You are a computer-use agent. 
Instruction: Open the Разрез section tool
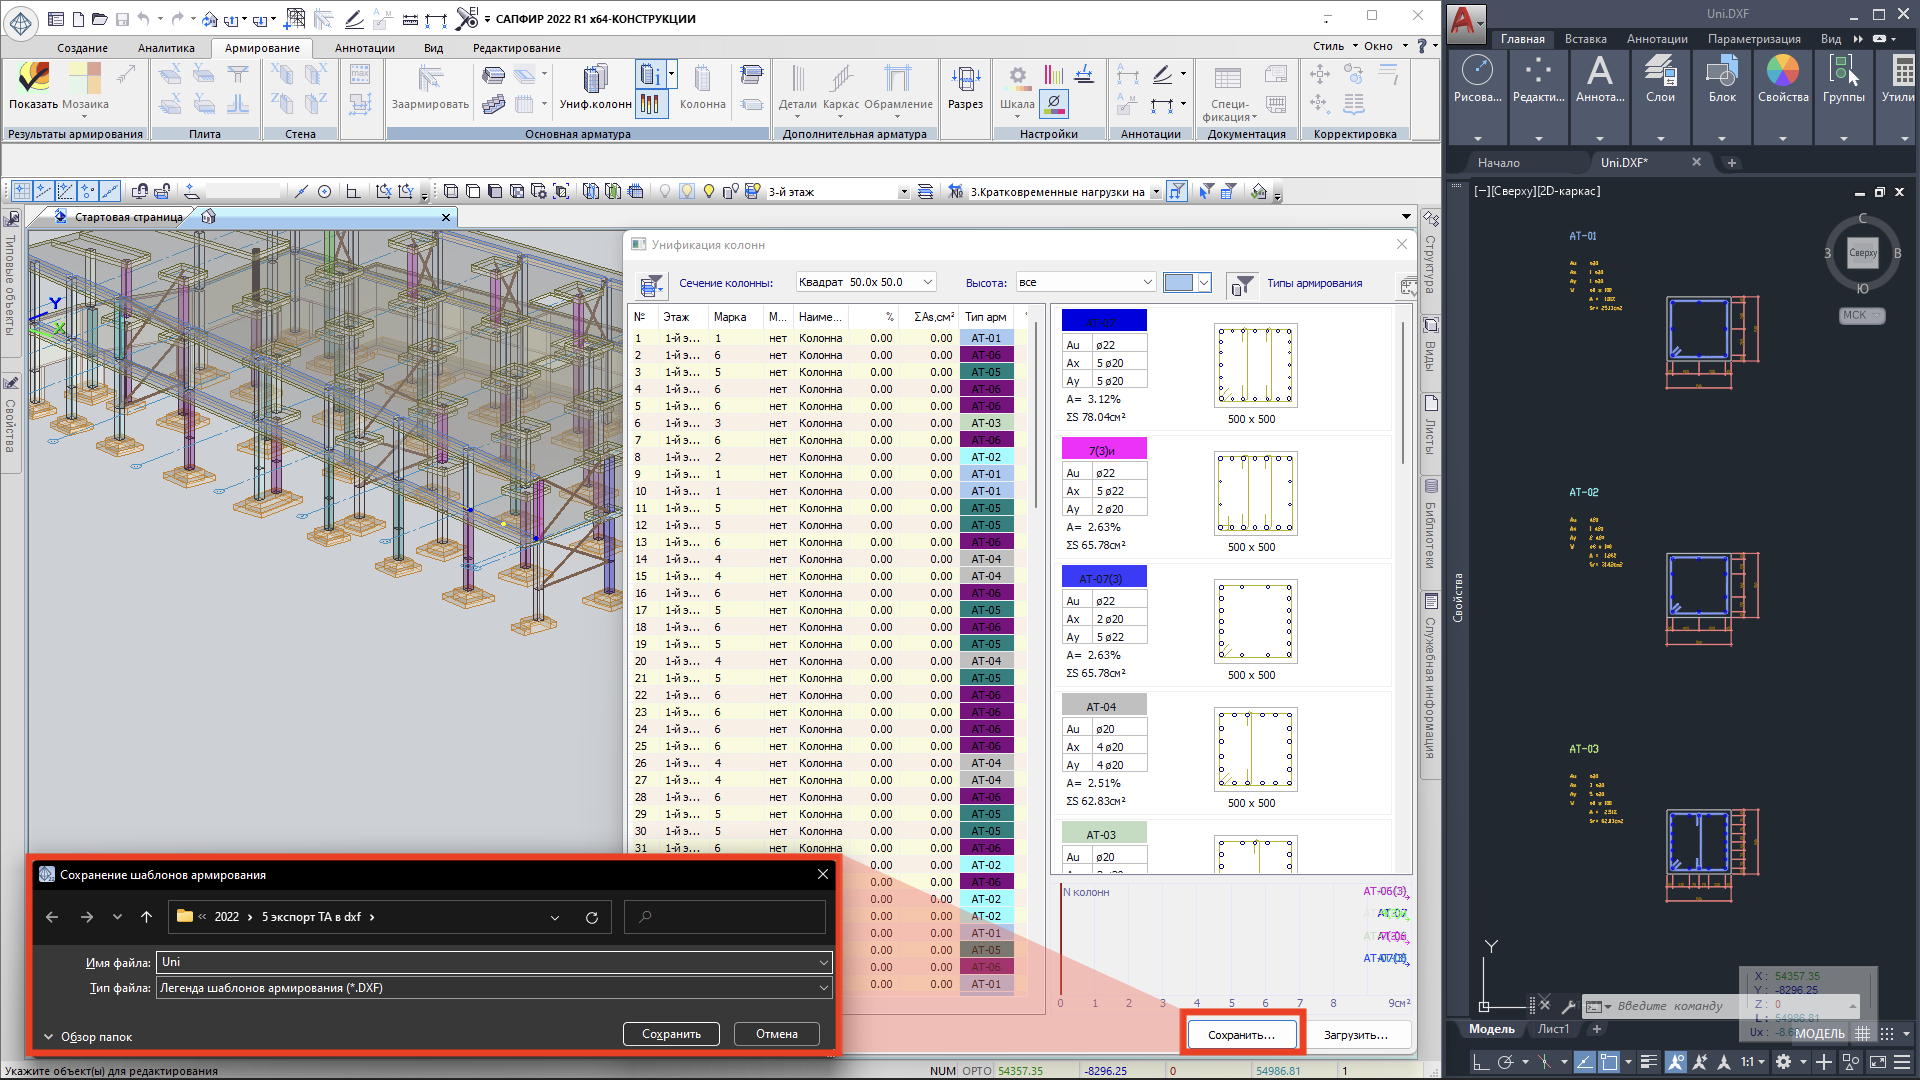[x=965, y=88]
